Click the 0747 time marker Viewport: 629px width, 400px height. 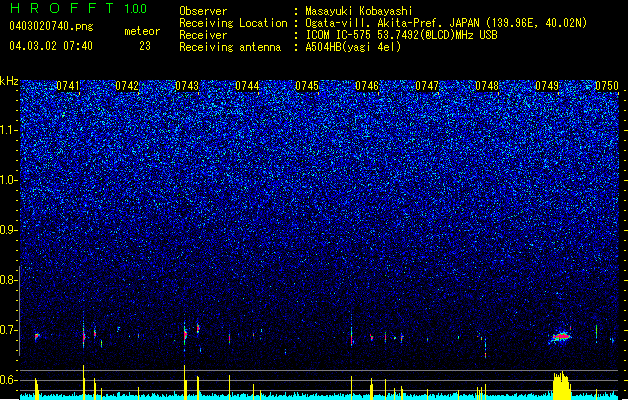pos(427,86)
